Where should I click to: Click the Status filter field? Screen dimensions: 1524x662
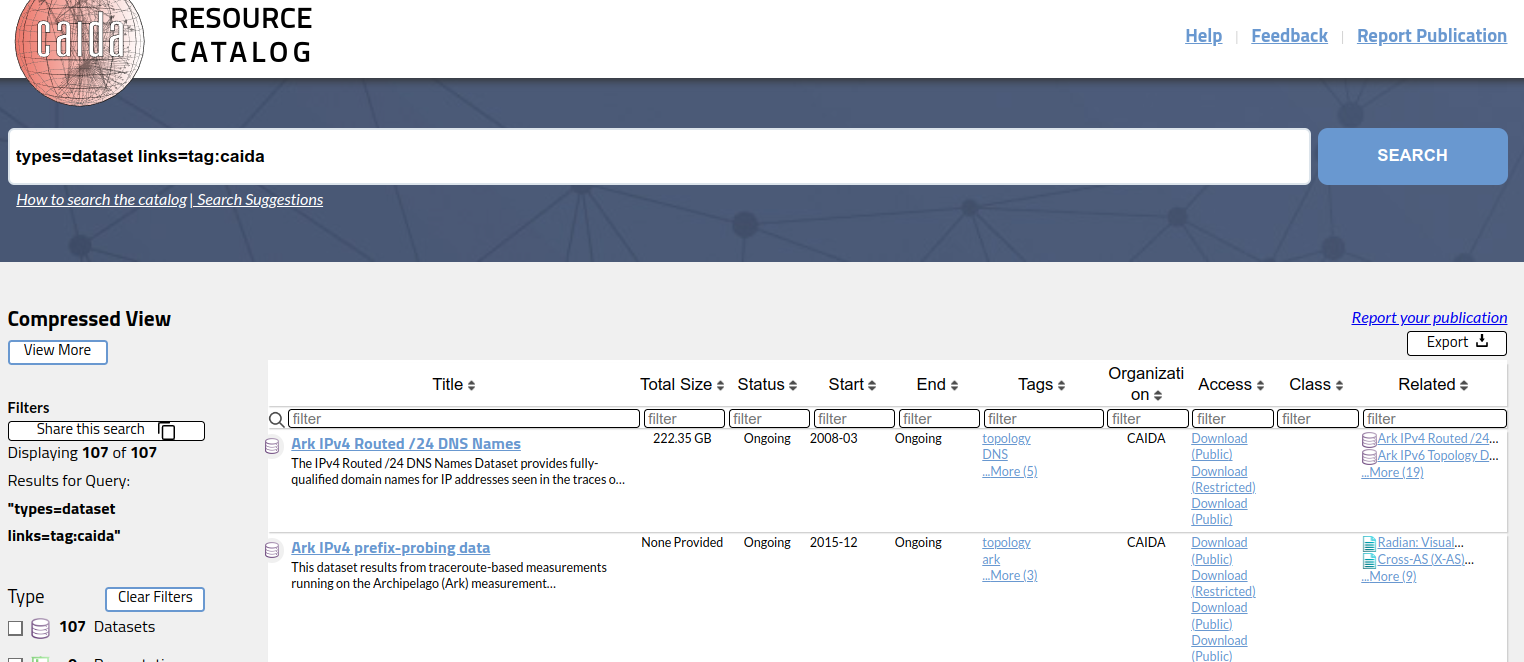tap(769, 419)
